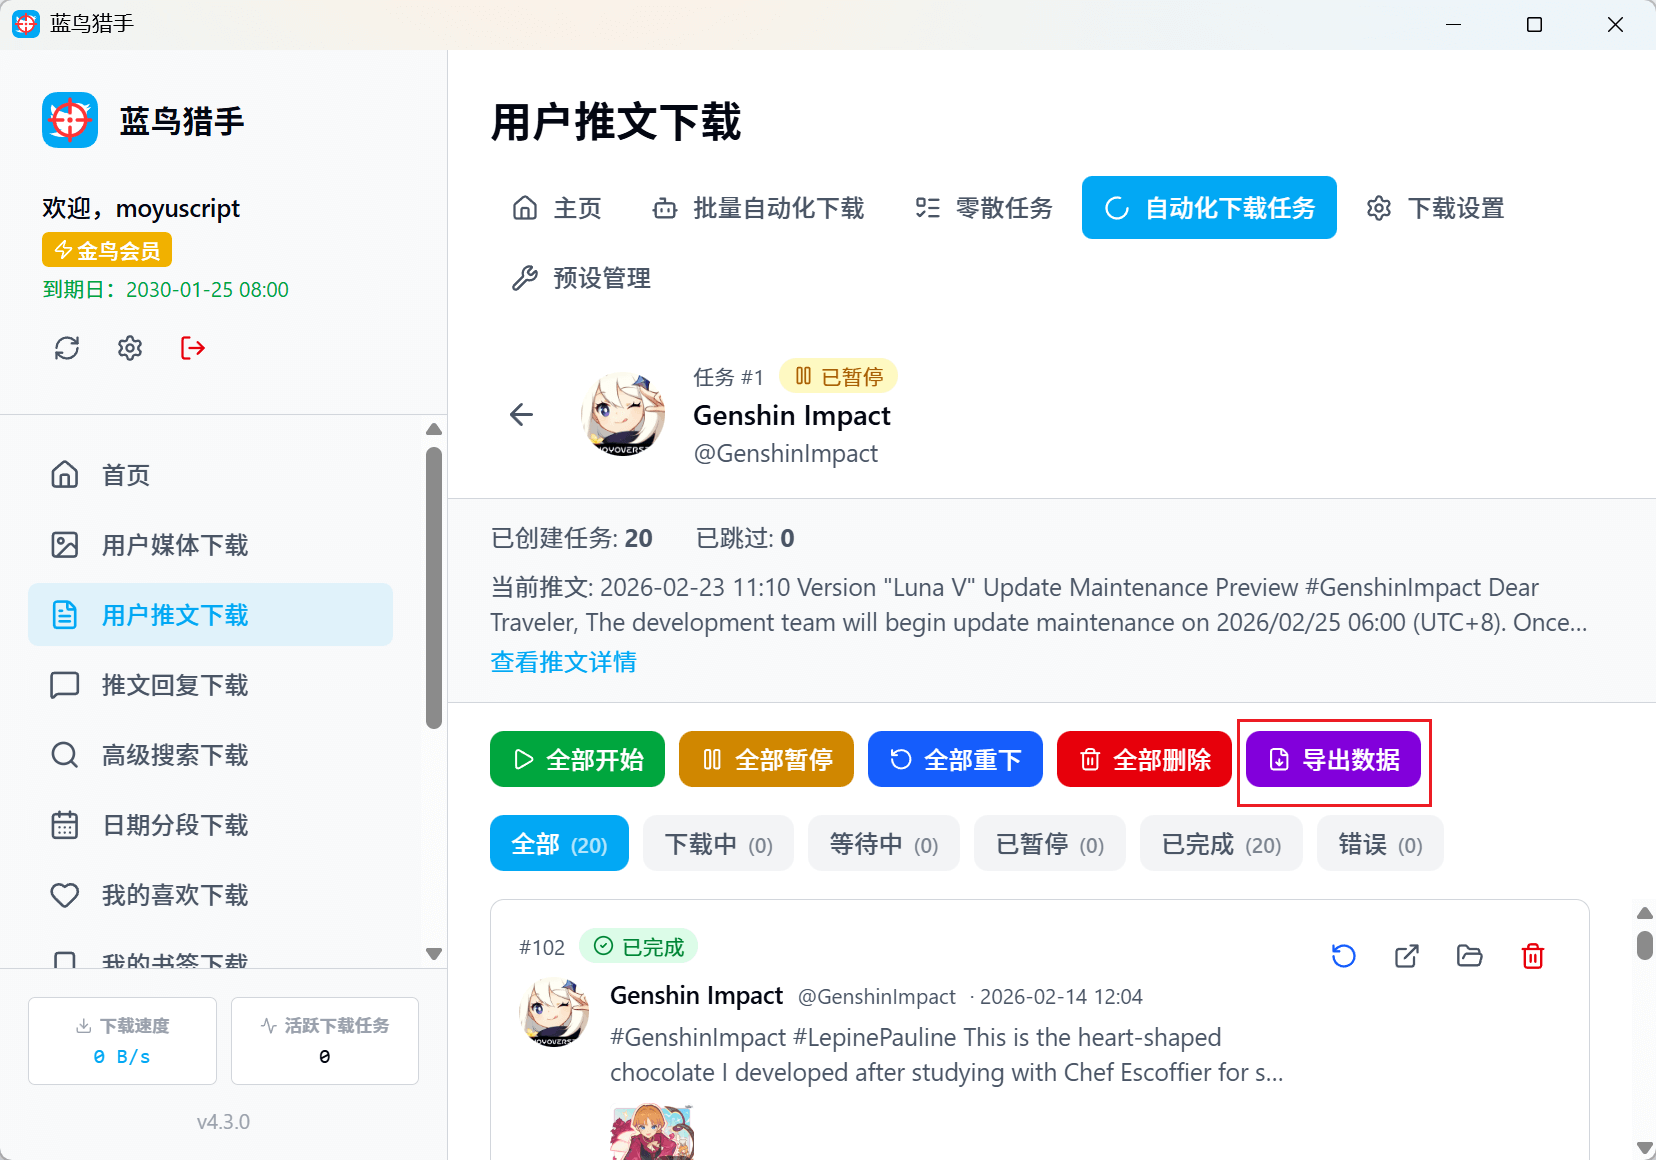This screenshot has width=1656, height=1160.
Task: Open folder for tweet #102
Action: (1469, 956)
